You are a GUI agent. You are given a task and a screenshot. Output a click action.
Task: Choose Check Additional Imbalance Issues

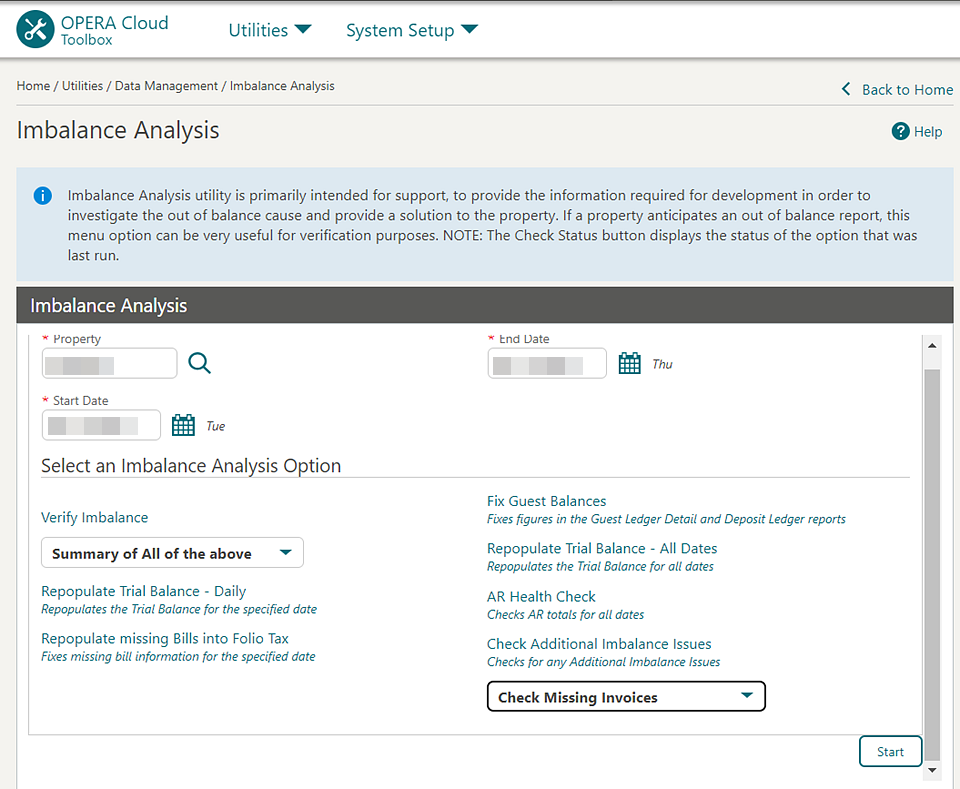coord(599,644)
